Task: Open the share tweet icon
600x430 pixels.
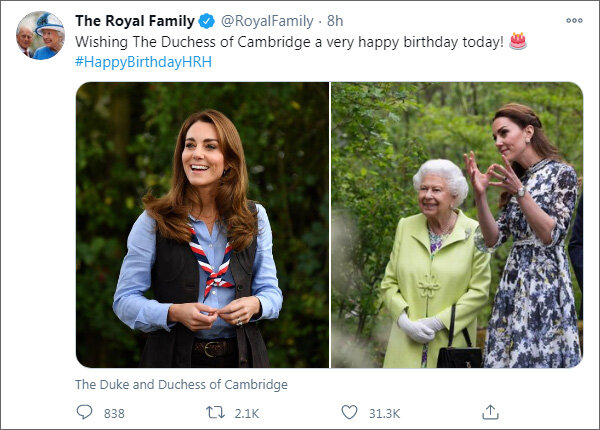Action: [490, 412]
